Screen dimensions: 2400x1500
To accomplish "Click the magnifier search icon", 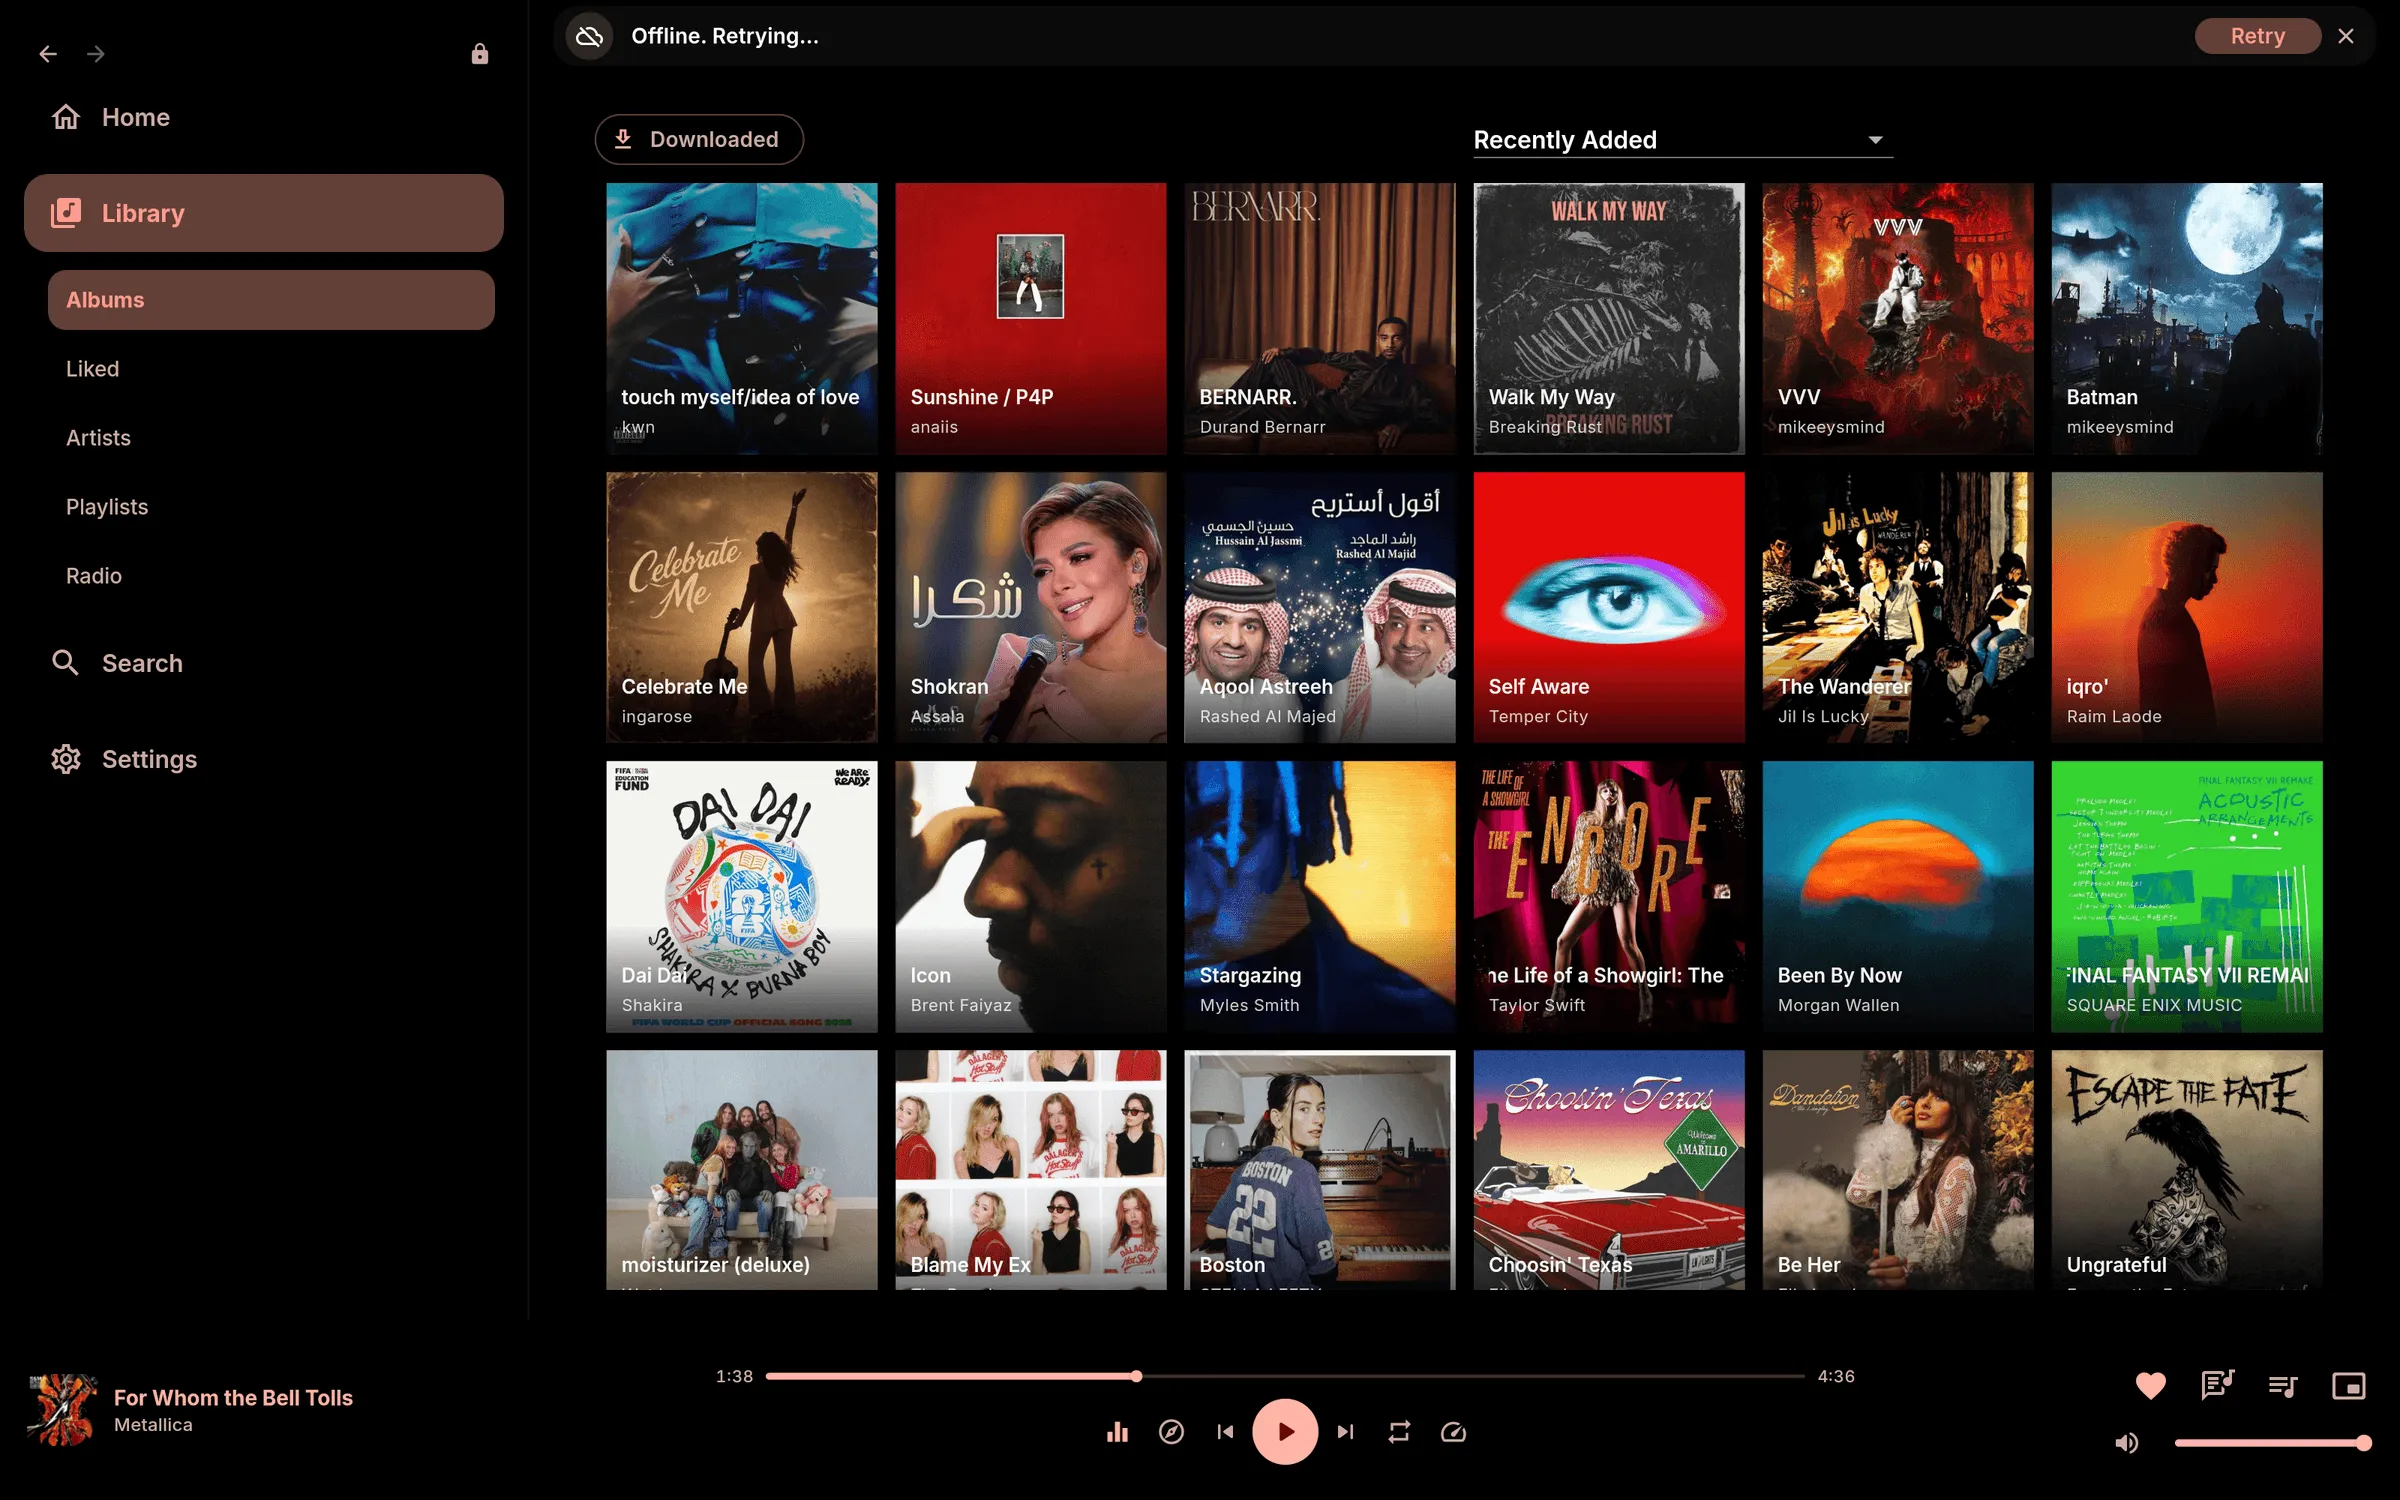I will [x=66, y=662].
